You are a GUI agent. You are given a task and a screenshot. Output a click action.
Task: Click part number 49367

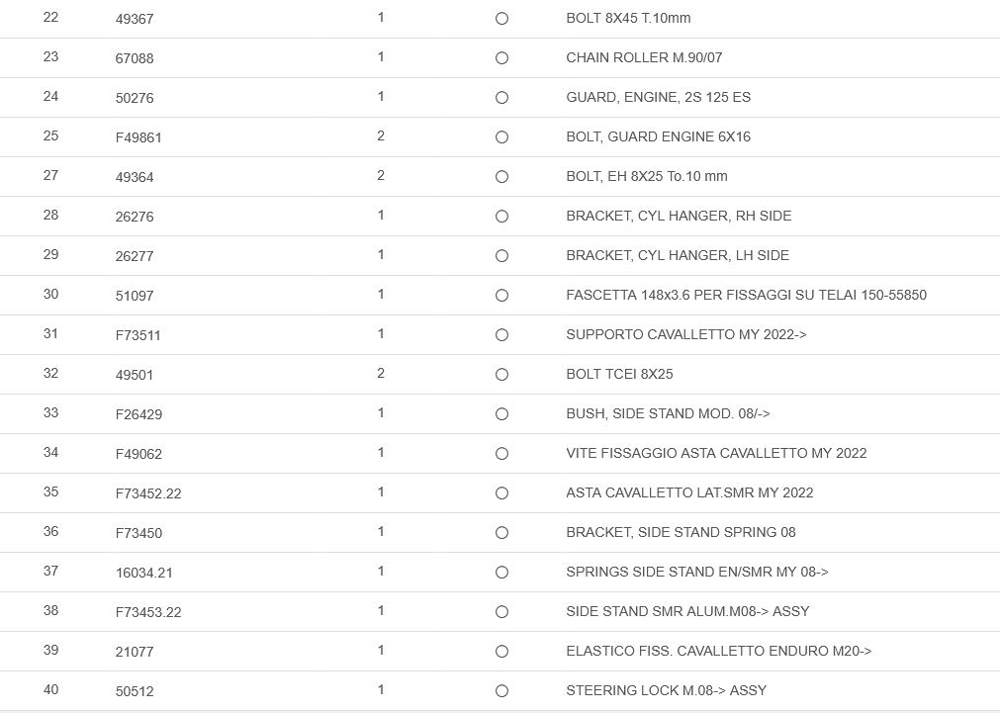click(134, 19)
